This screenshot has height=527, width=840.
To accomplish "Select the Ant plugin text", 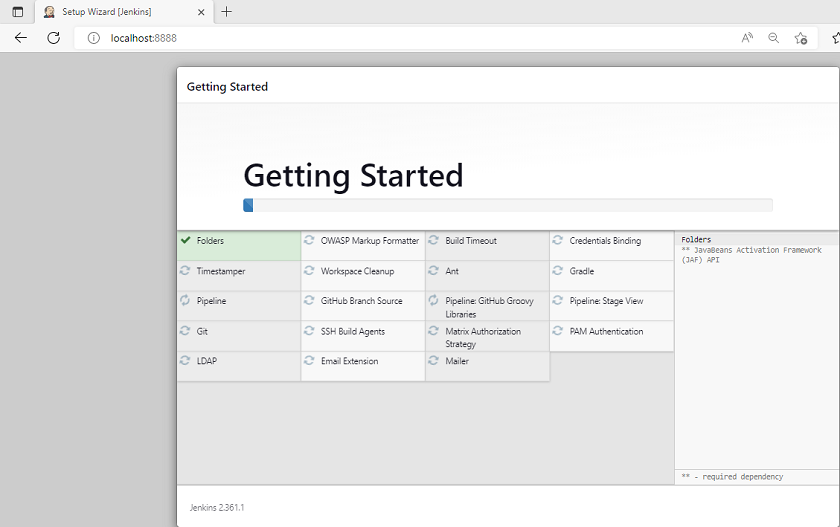I will [x=452, y=271].
